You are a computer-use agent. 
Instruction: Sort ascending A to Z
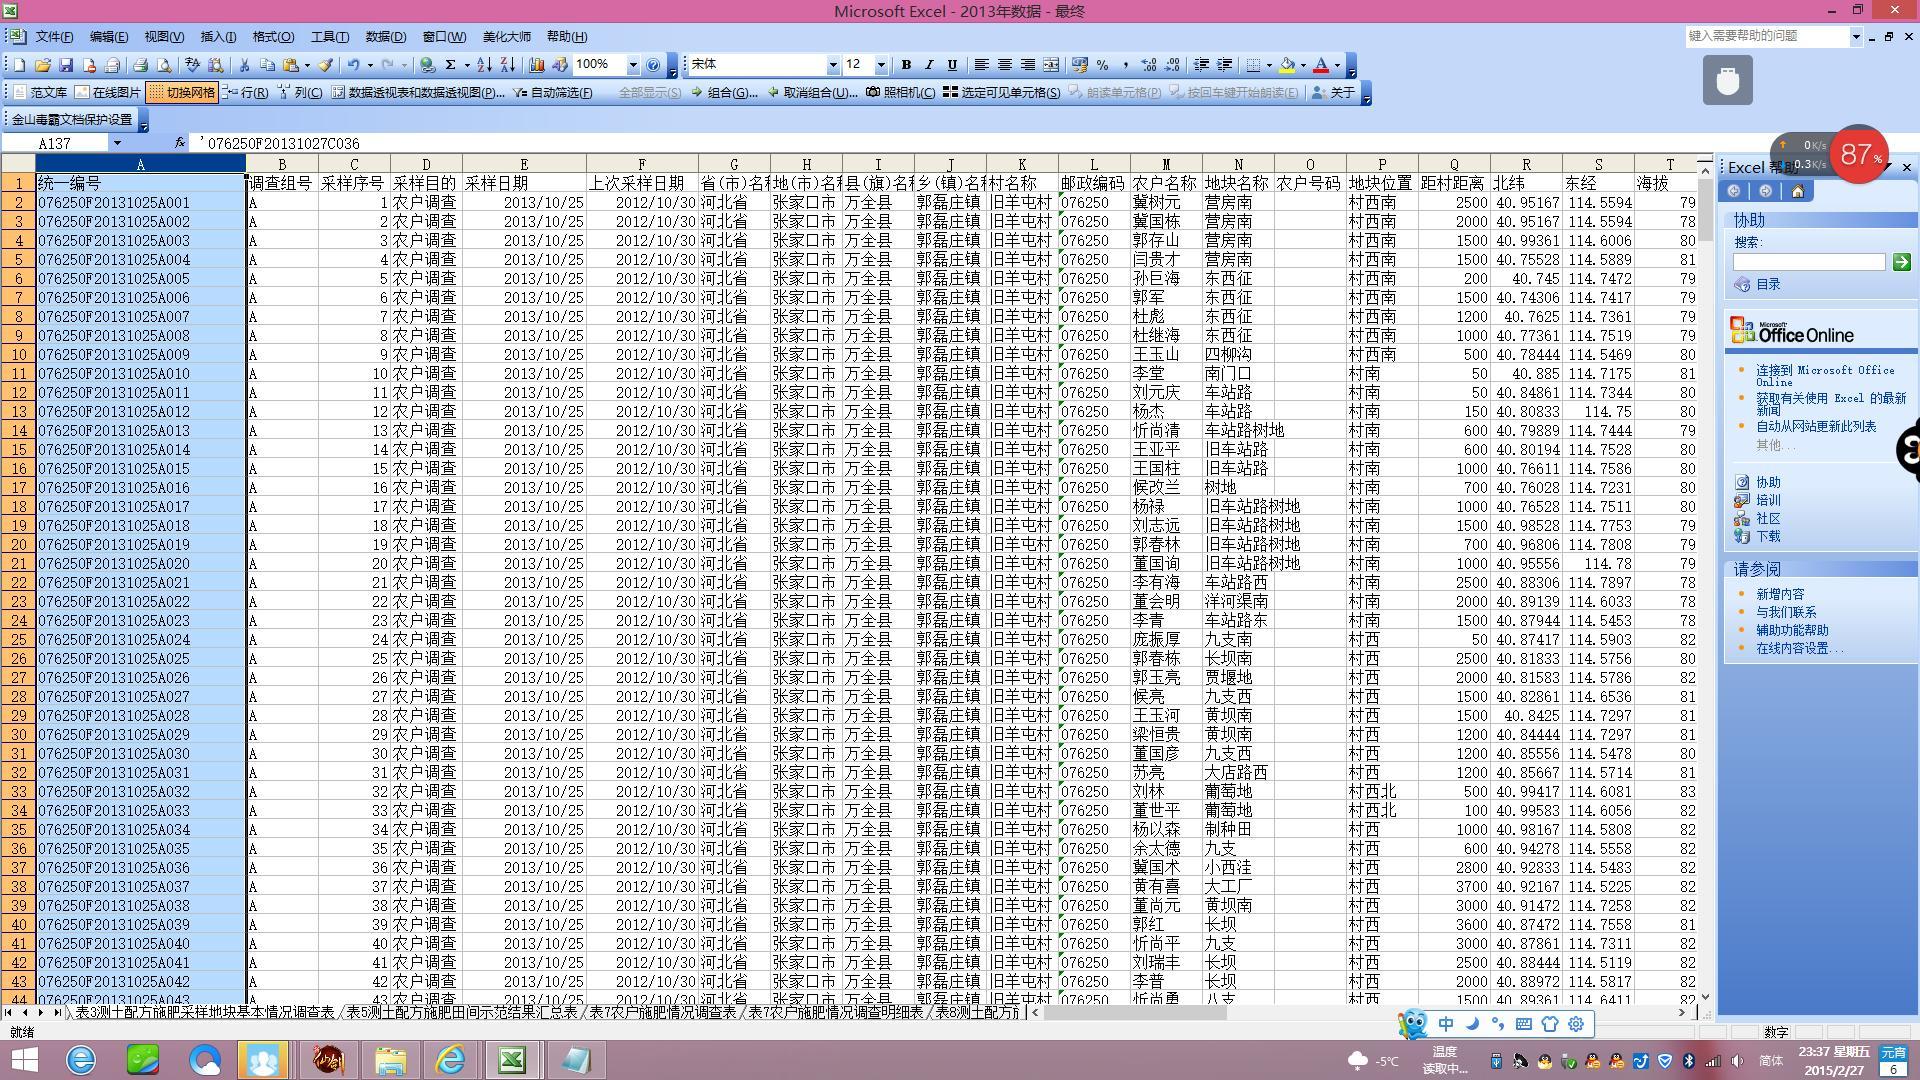[484, 65]
